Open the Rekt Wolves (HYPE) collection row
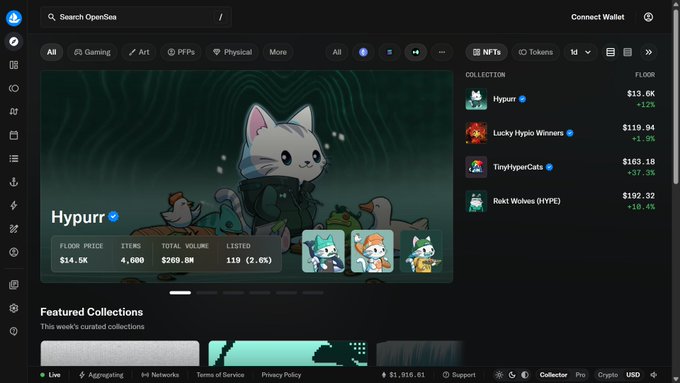Screen dimensions: 680x383 tap(560, 201)
